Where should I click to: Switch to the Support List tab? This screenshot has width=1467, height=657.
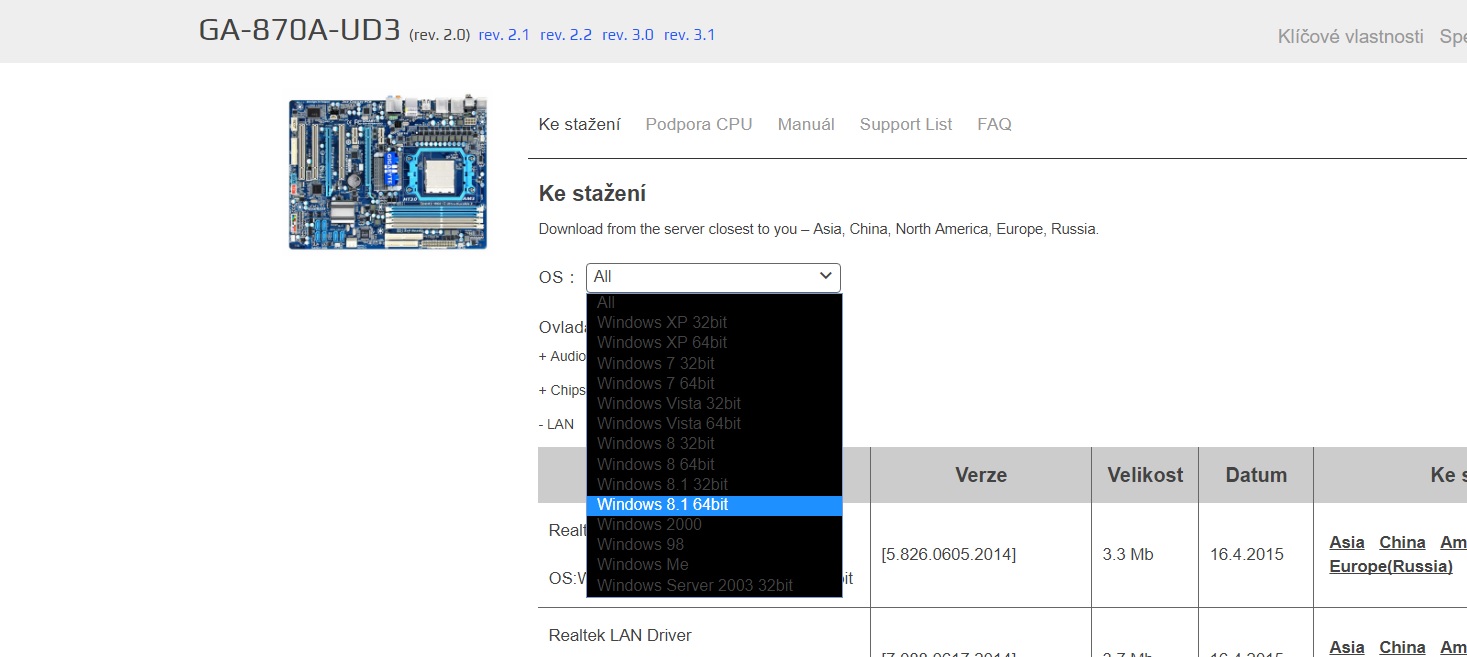point(906,124)
